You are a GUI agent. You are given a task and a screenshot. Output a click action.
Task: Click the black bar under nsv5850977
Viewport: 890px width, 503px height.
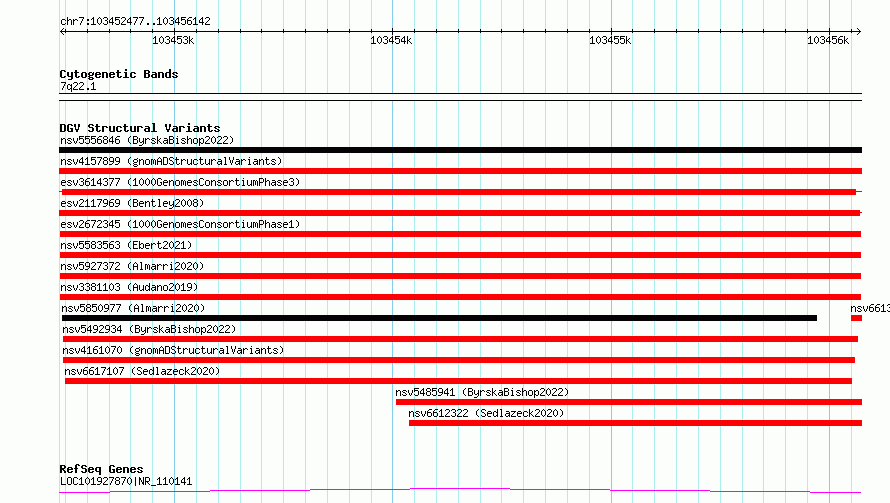pos(439,318)
